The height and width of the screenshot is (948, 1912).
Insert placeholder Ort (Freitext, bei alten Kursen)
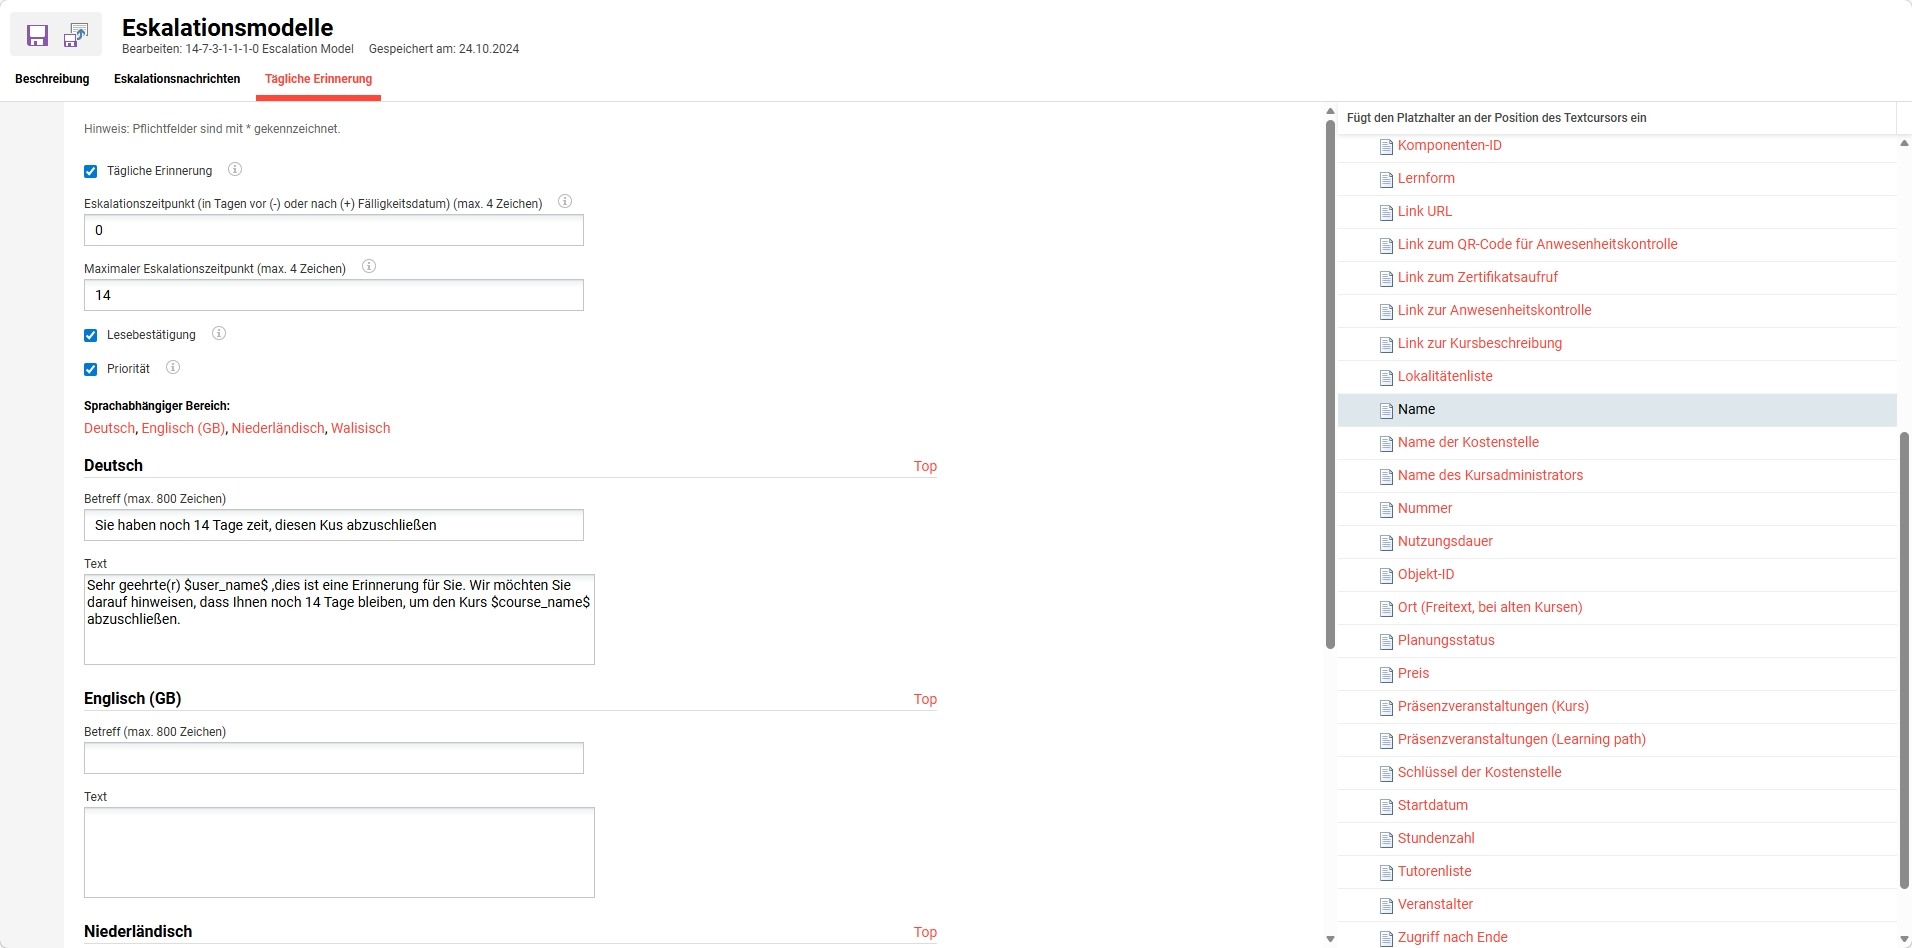click(1490, 607)
